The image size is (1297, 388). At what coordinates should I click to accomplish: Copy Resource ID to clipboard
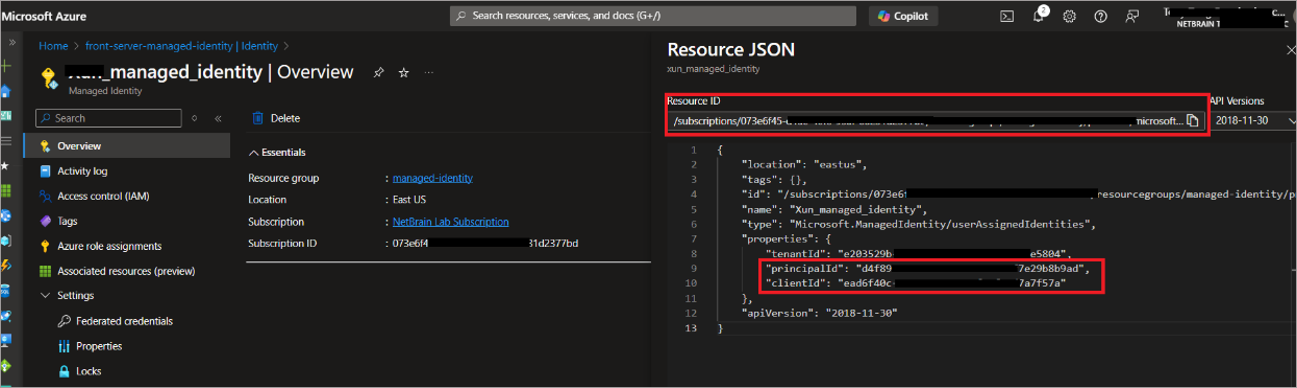click(1192, 121)
